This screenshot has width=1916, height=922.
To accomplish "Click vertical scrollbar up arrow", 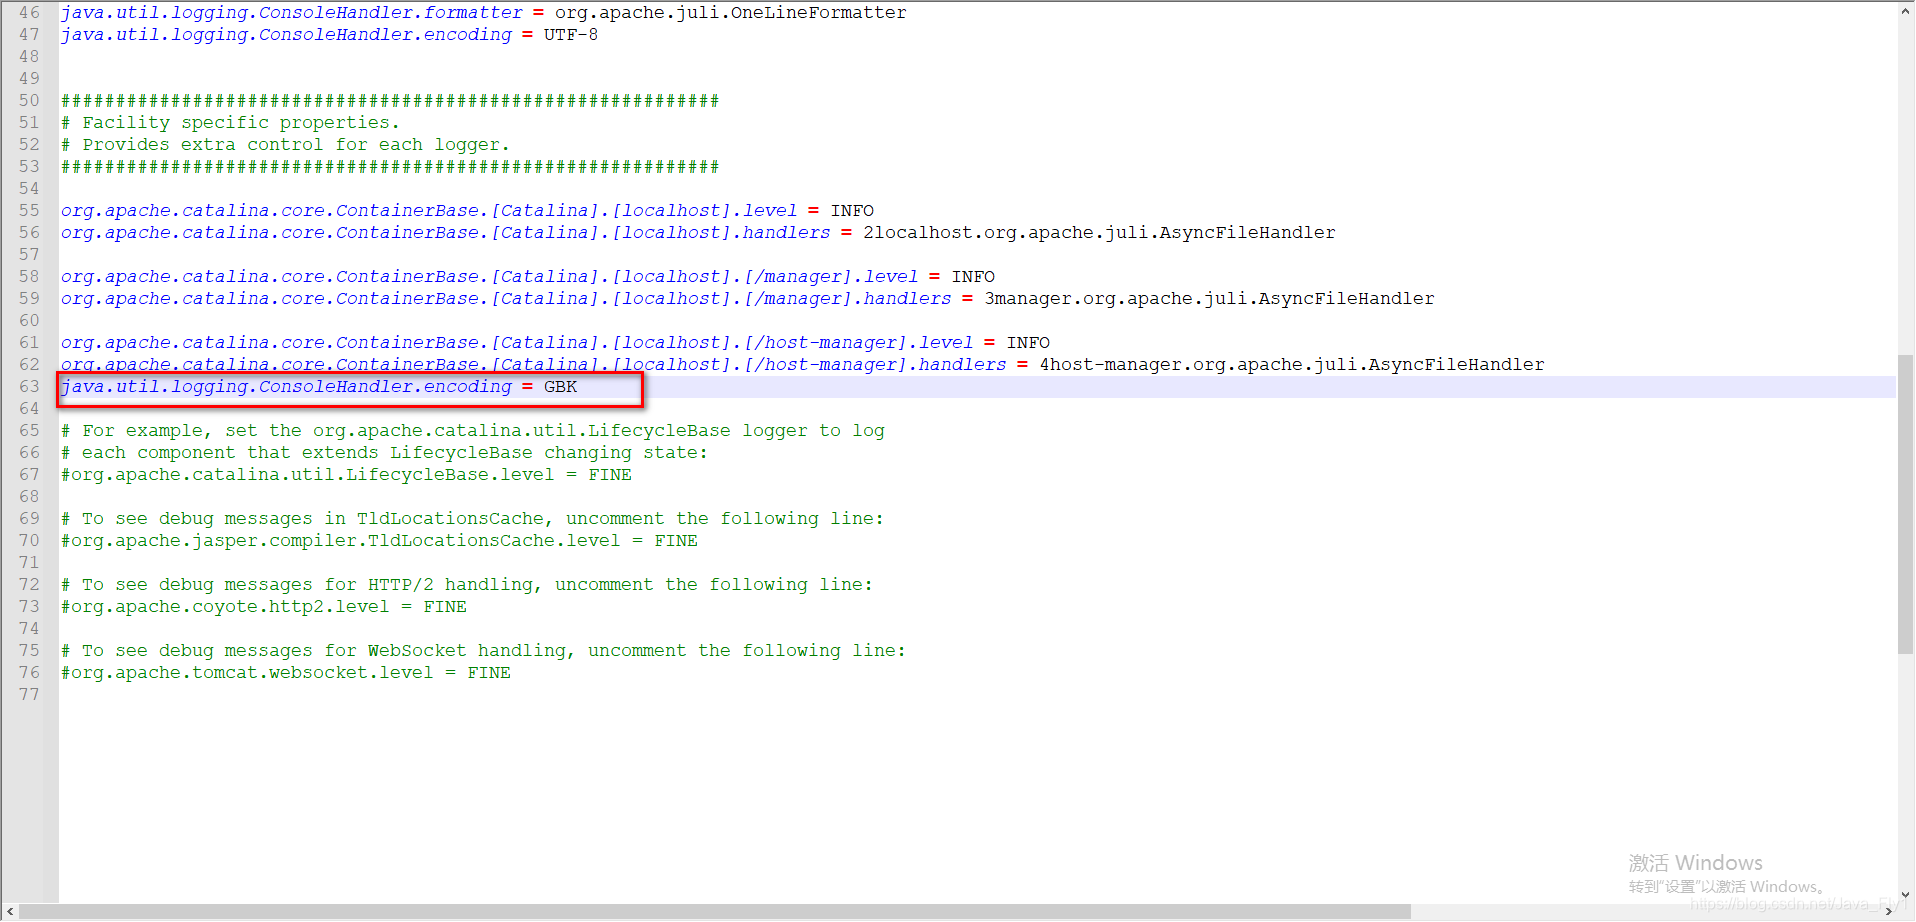I will coord(1906,12).
